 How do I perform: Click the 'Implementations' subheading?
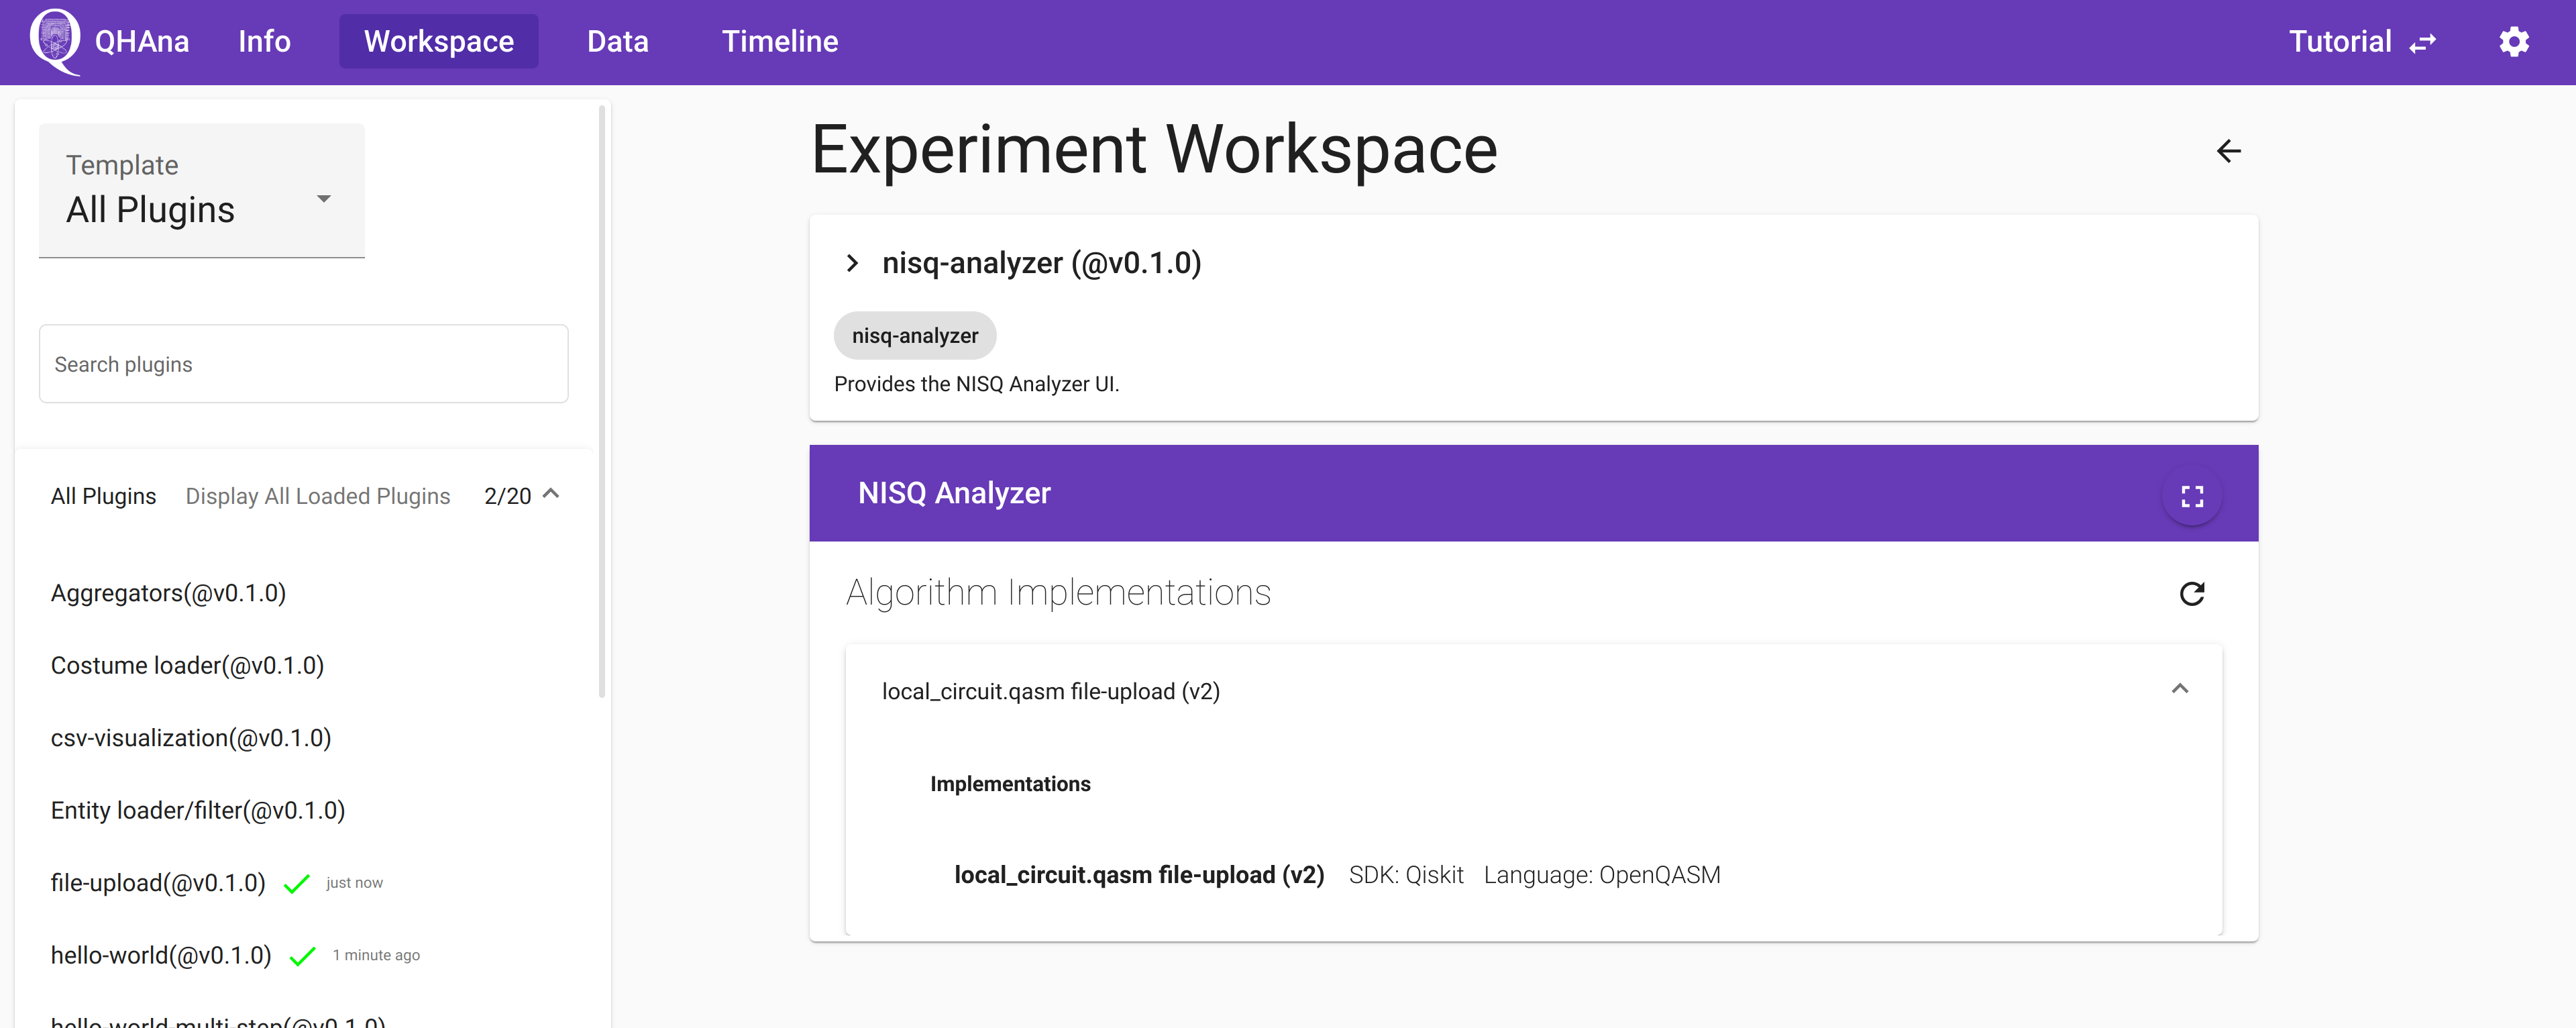(x=1010, y=784)
